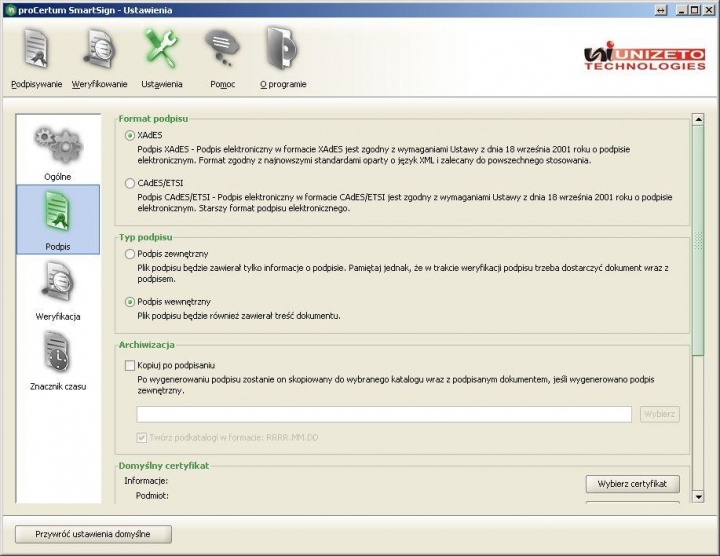The width and height of the screenshot is (720, 556).
Task: Select the Podpis green document sidebar icon
Action: pos(58,212)
